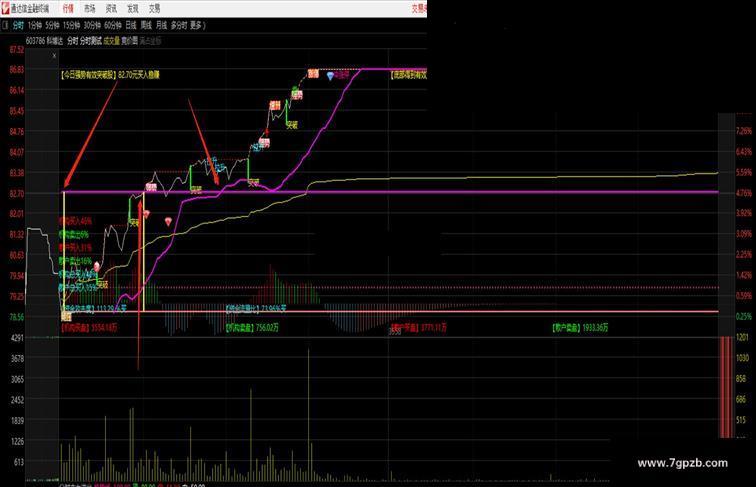Click the blue diamond marker near the top
Viewport: 756px width, 487px height.
coord(330,76)
